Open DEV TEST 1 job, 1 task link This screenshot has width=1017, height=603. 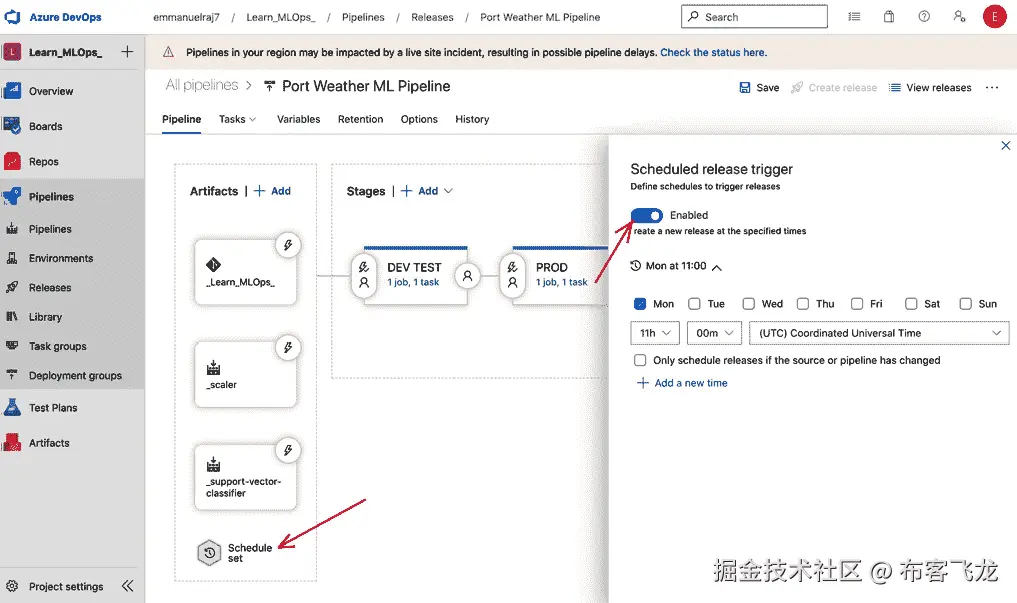(x=413, y=282)
